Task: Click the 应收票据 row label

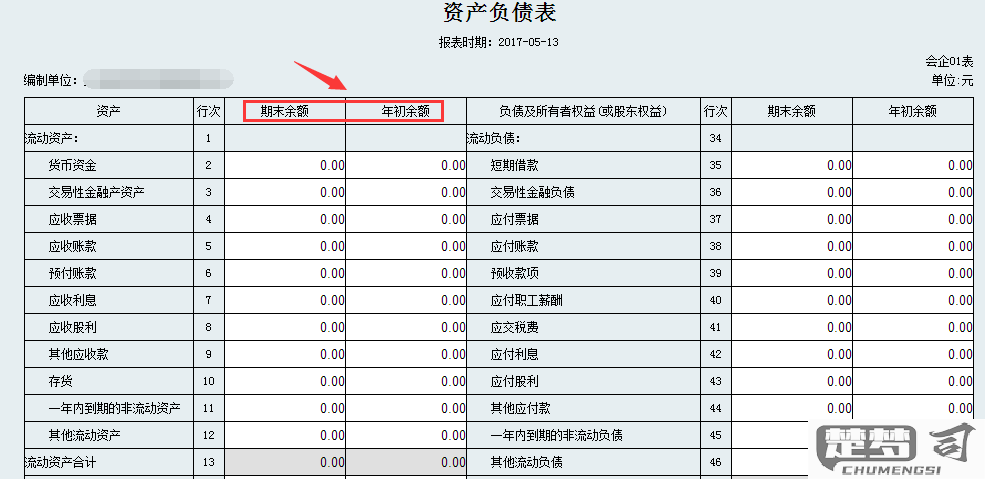Action: pos(73,219)
